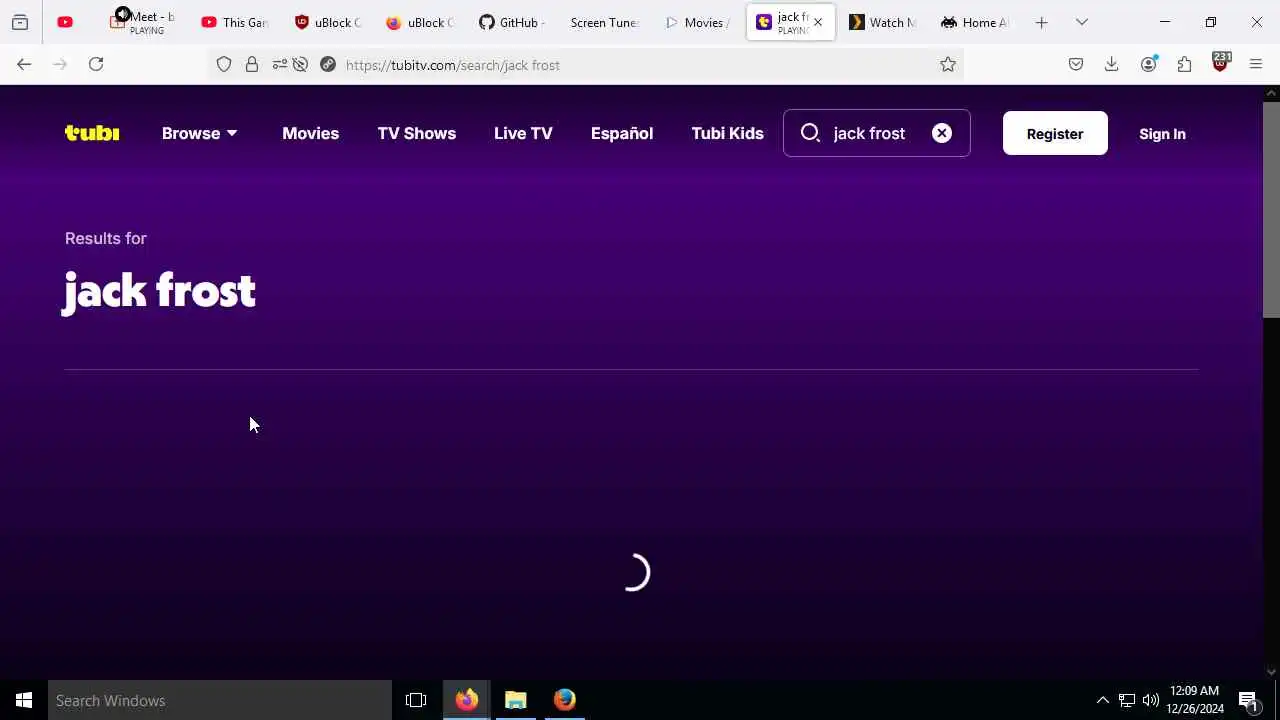This screenshot has width=1280, height=720.
Task: Open the Firefox View tab icon
Action: click(20, 22)
